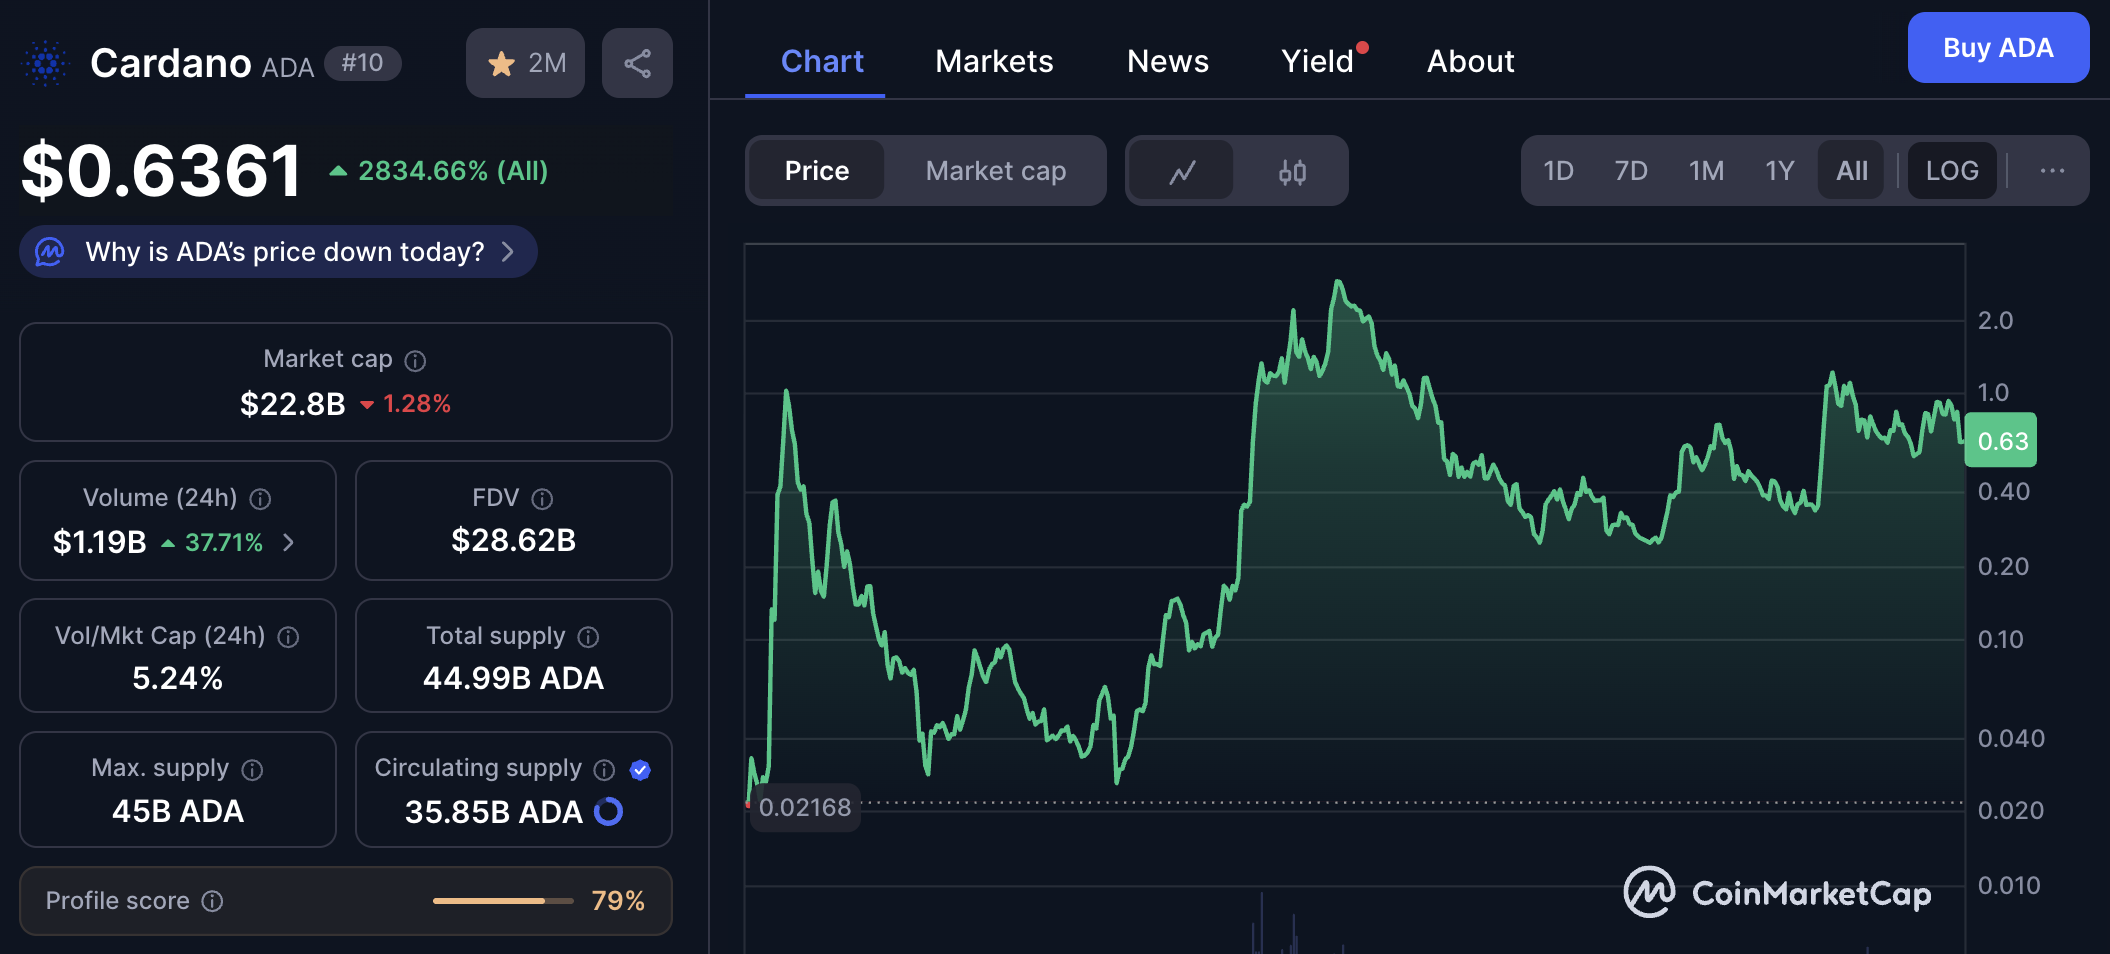Click the share icon button
This screenshot has height=954, width=2110.
[637, 64]
